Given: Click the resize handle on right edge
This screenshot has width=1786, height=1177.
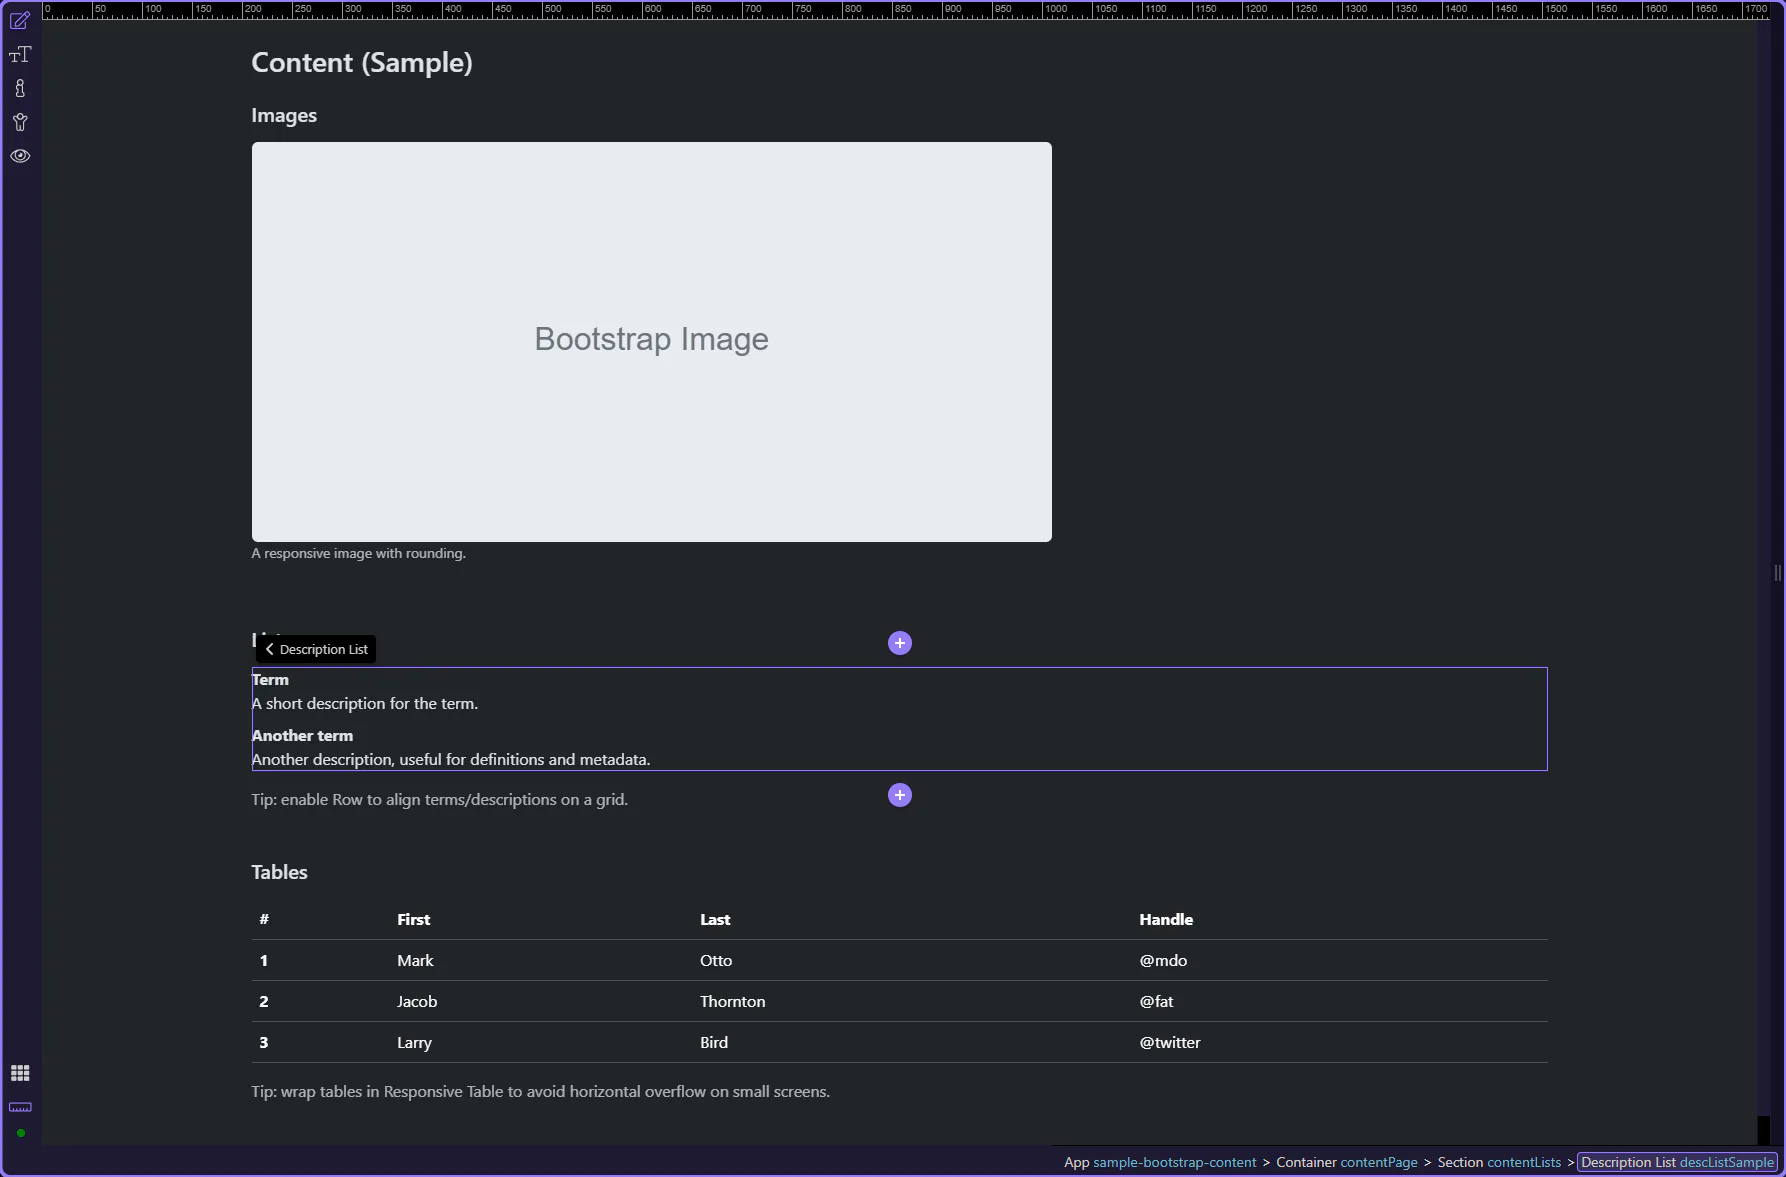Looking at the screenshot, I should click(x=1777, y=573).
